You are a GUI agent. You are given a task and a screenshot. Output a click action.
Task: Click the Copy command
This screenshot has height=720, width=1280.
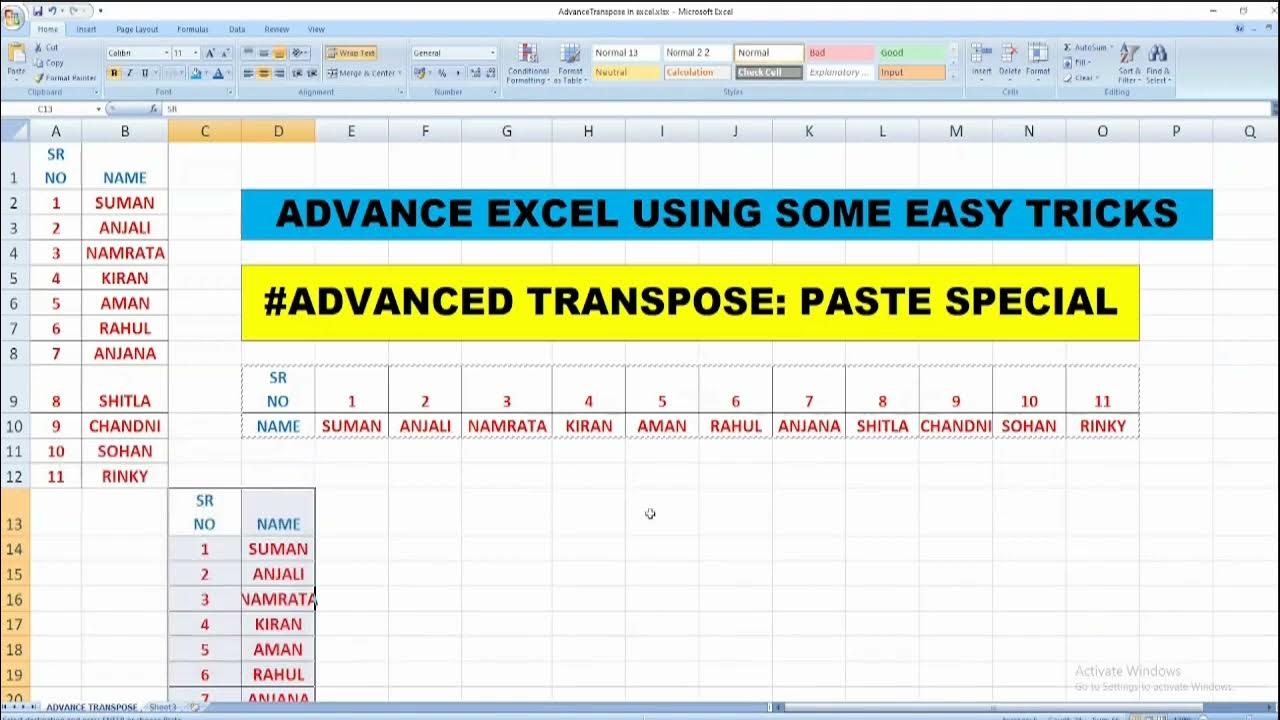(48, 62)
